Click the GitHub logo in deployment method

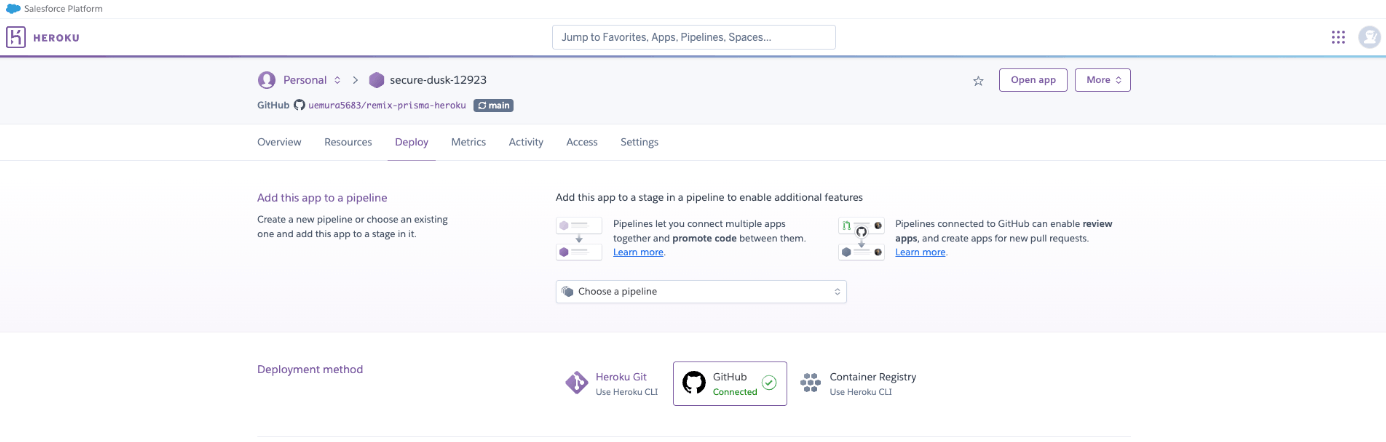coord(694,383)
